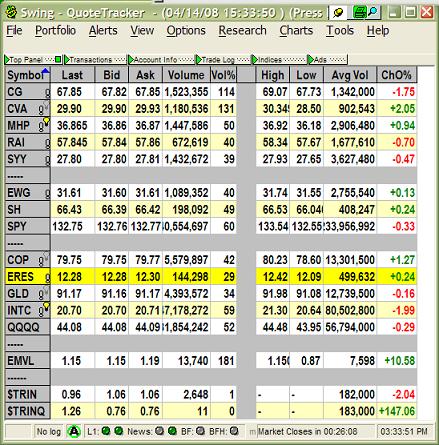Expand the Trade Log panel triangle
Image resolution: width=439 pixels, height=445 pixels.
(199, 60)
